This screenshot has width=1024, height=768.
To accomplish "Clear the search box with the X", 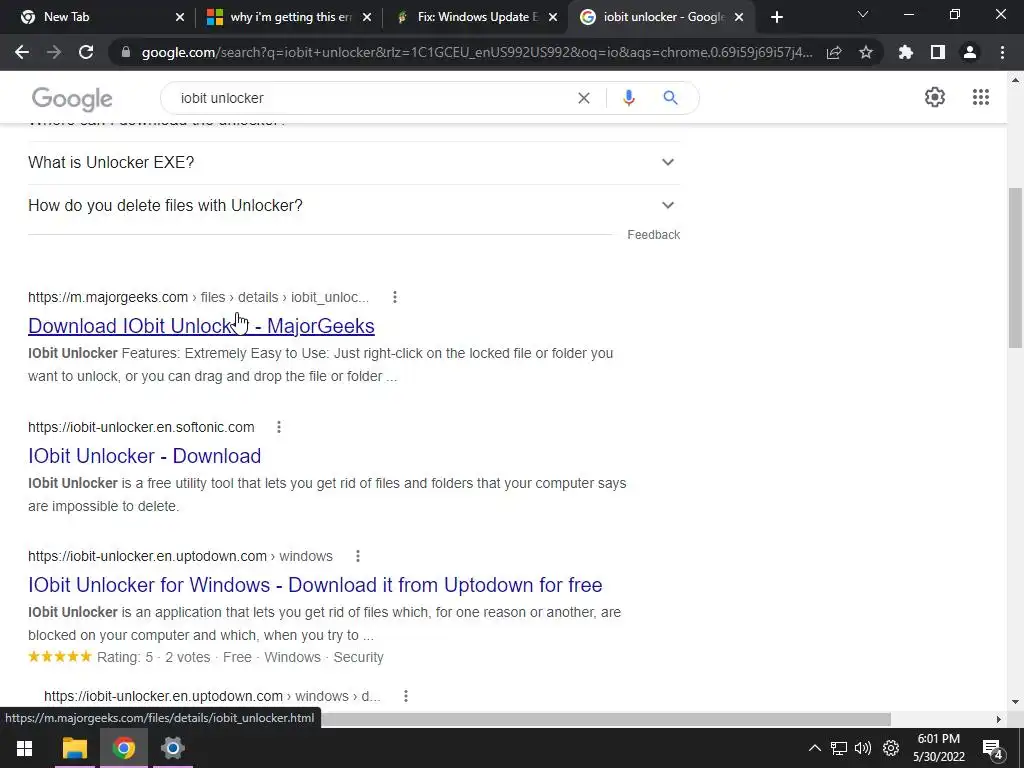I will point(584,98).
